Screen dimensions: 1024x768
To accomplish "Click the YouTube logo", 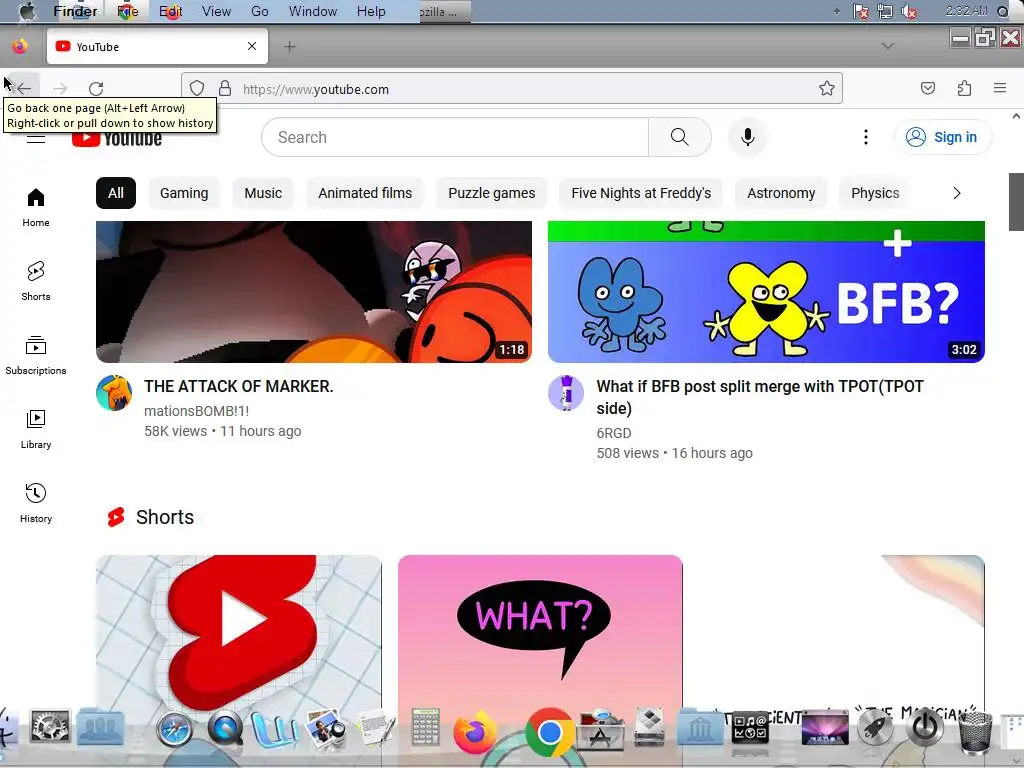I will (x=117, y=138).
